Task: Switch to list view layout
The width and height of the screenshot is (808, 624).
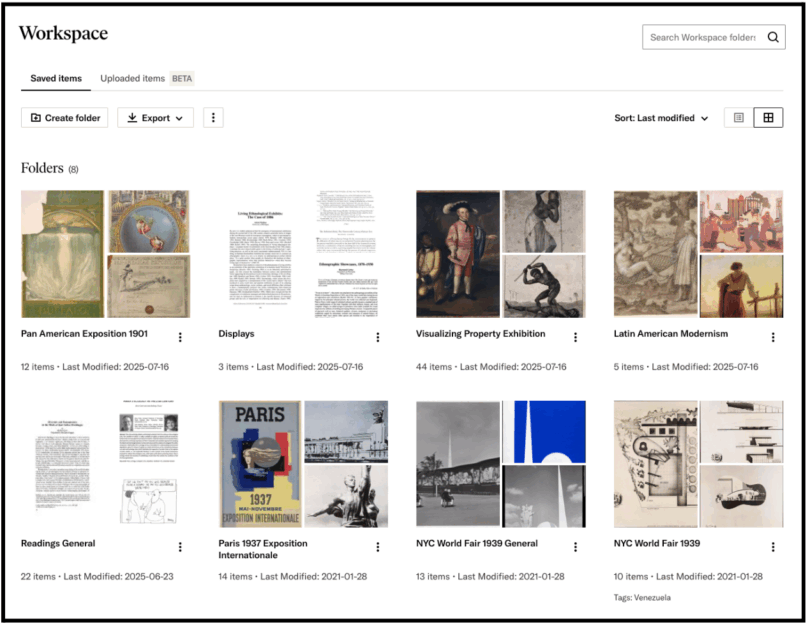Action: pyautogui.click(x=739, y=118)
